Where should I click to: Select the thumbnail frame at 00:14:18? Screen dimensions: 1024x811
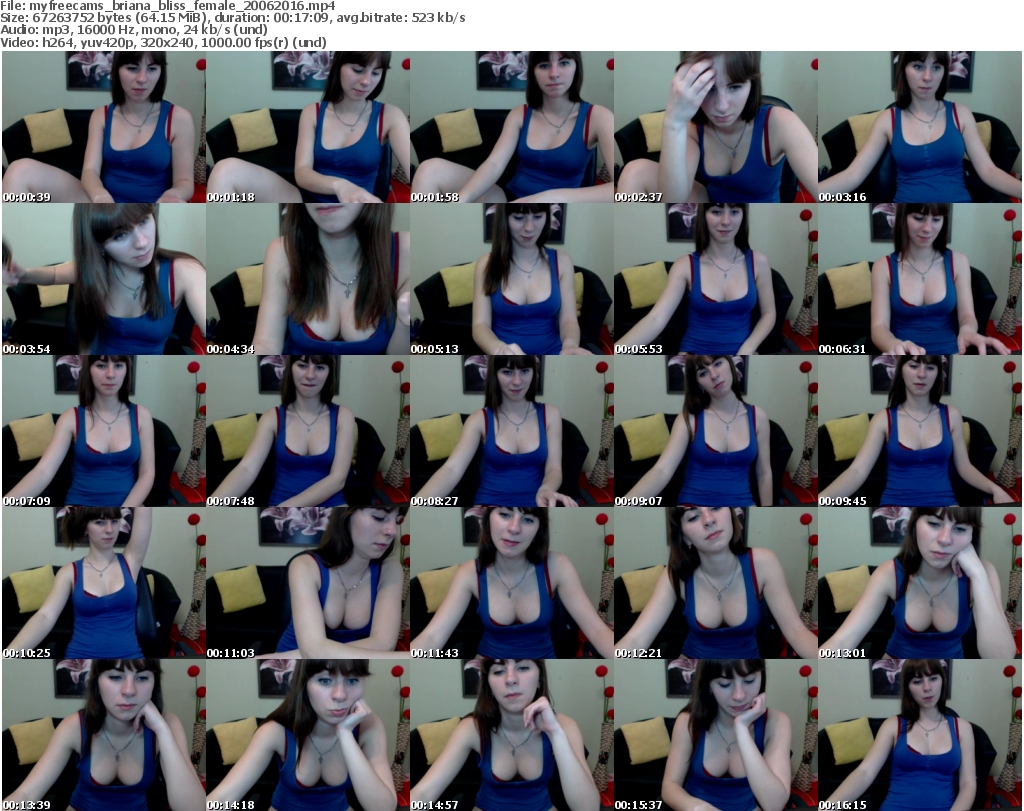coord(308,735)
